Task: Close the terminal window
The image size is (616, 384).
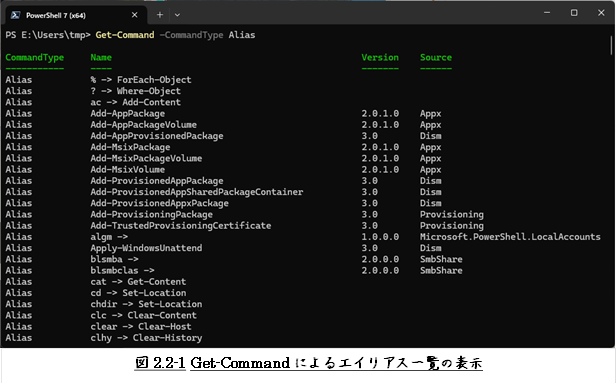Action: (x=601, y=13)
